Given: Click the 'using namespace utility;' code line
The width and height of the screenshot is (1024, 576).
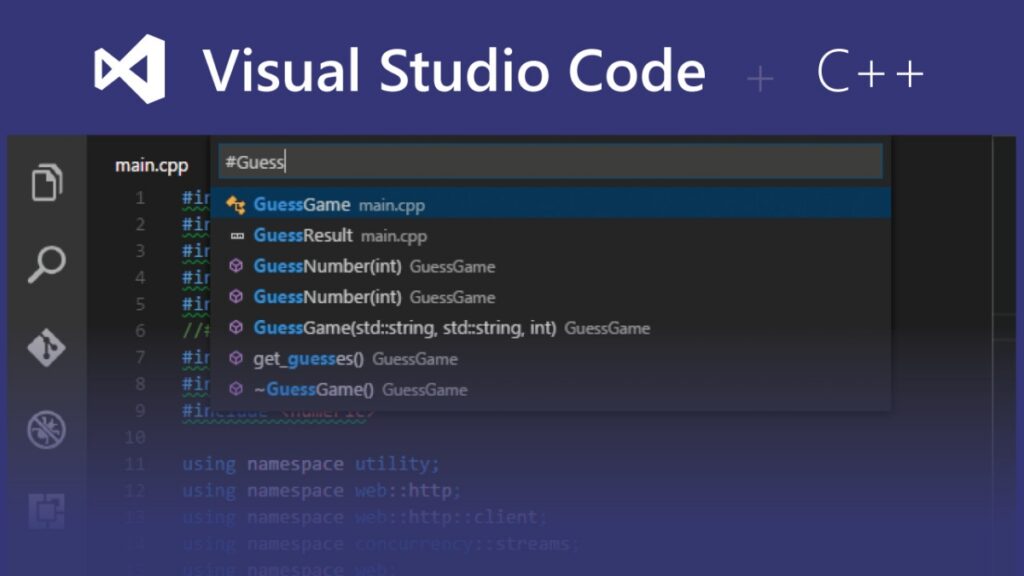Looking at the screenshot, I should [x=310, y=464].
